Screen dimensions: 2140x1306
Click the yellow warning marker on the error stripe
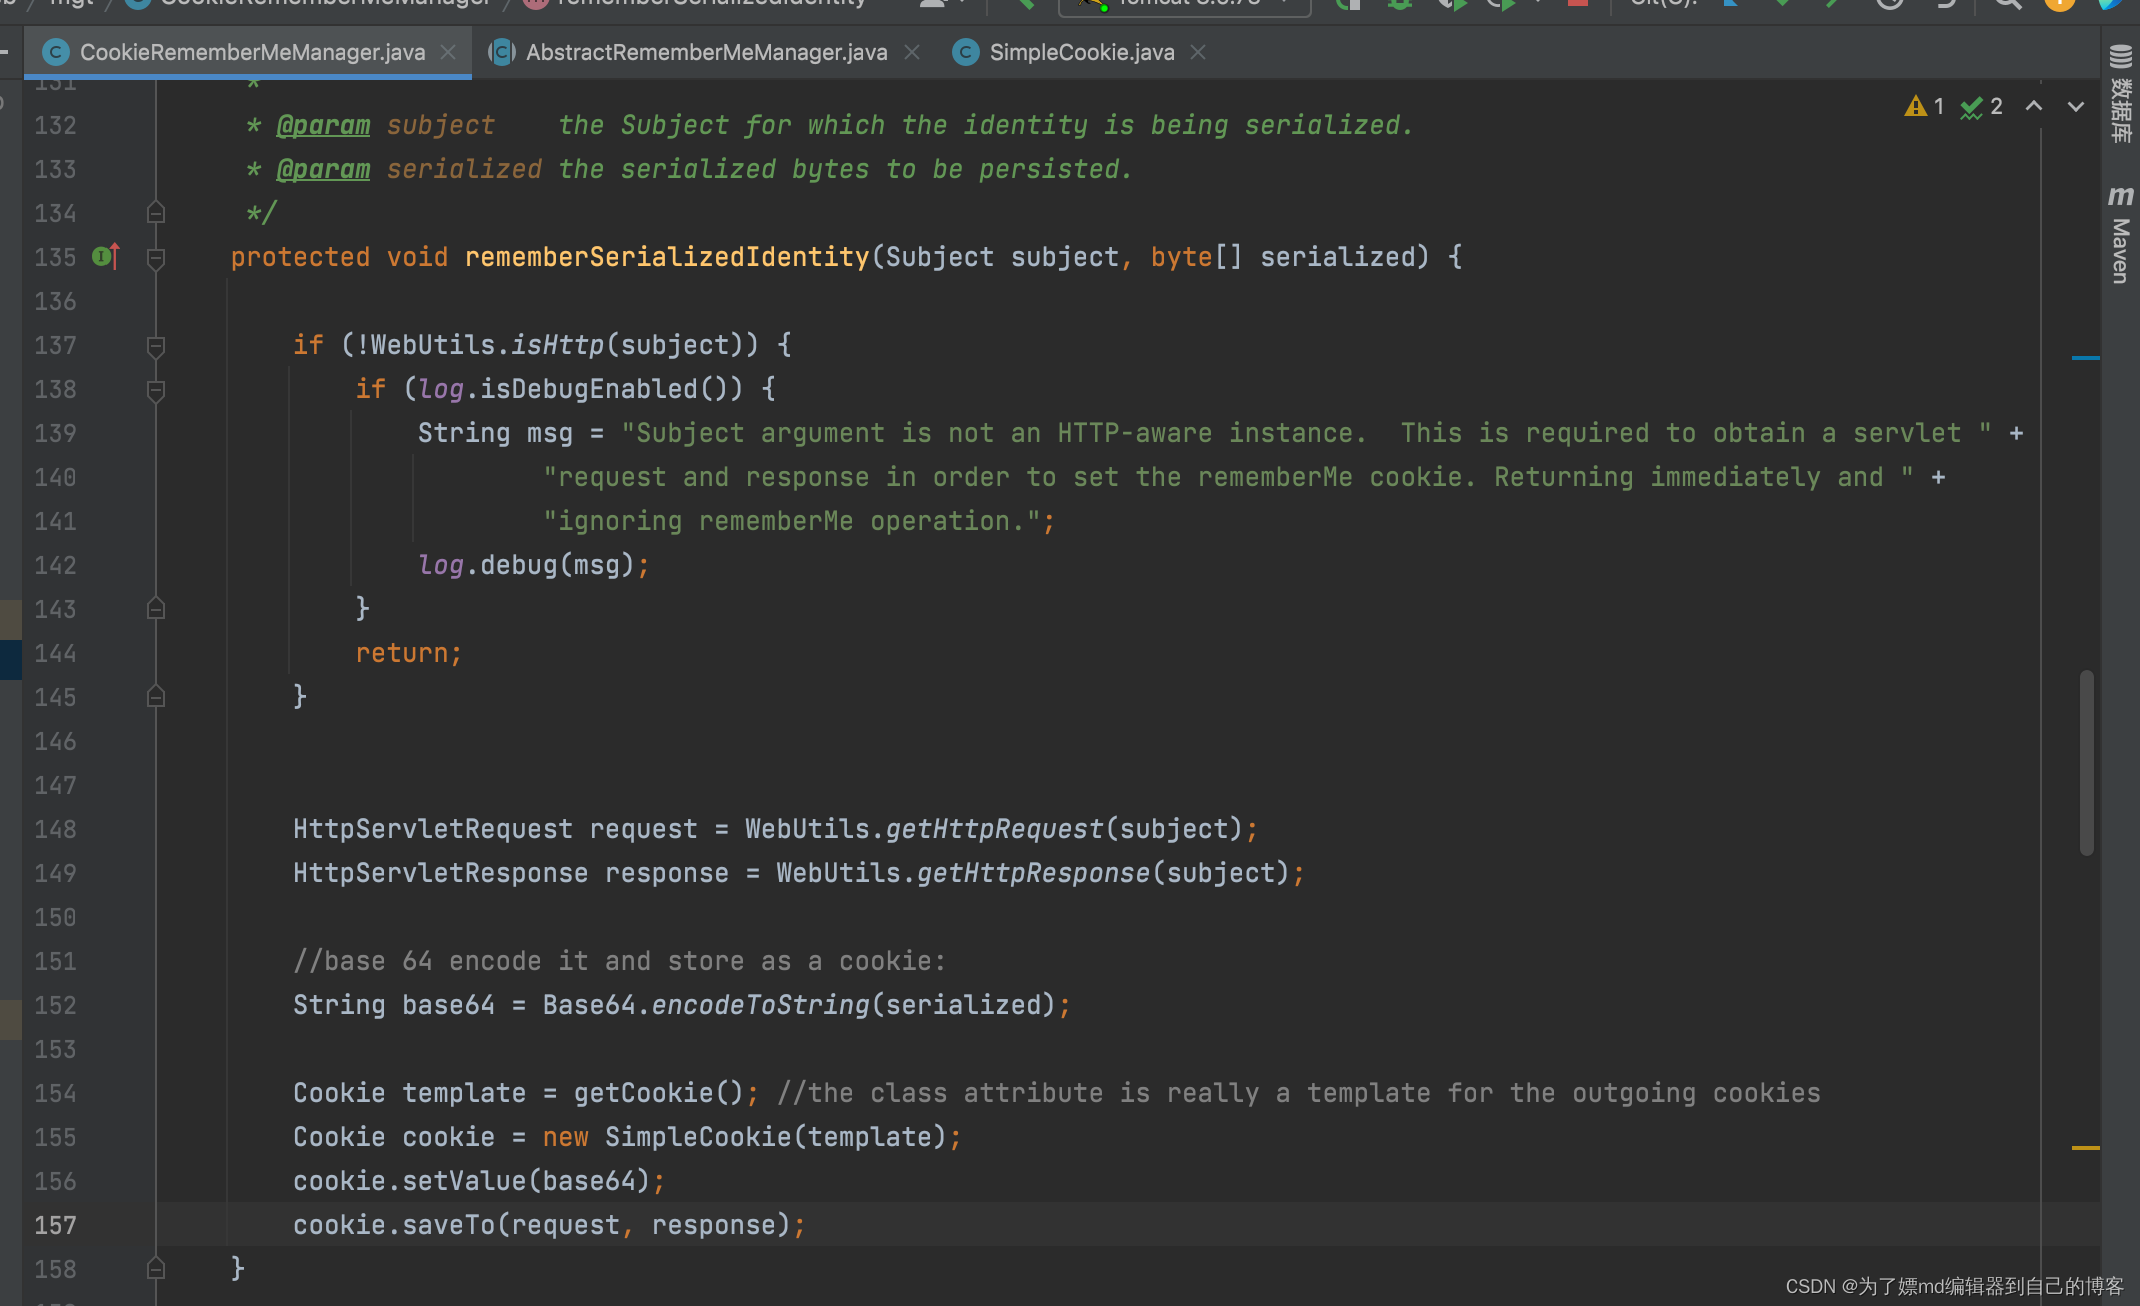(x=2086, y=1147)
